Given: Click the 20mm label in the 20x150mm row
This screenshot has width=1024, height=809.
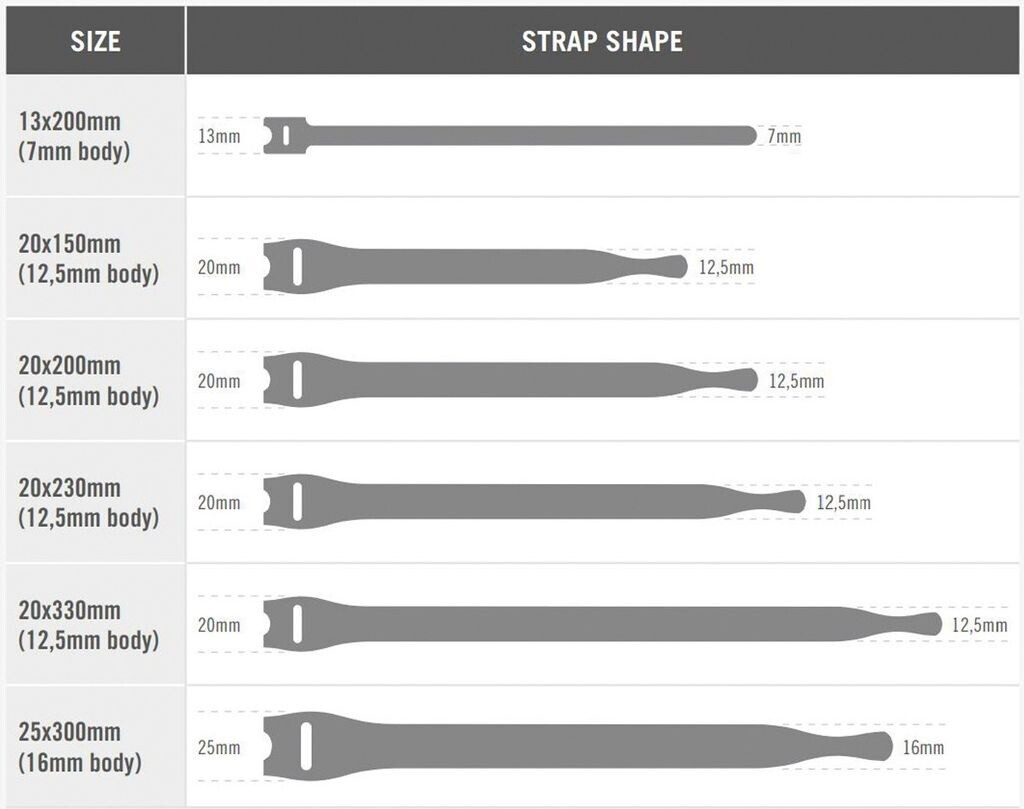Looking at the screenshot, I should [219, 267].
